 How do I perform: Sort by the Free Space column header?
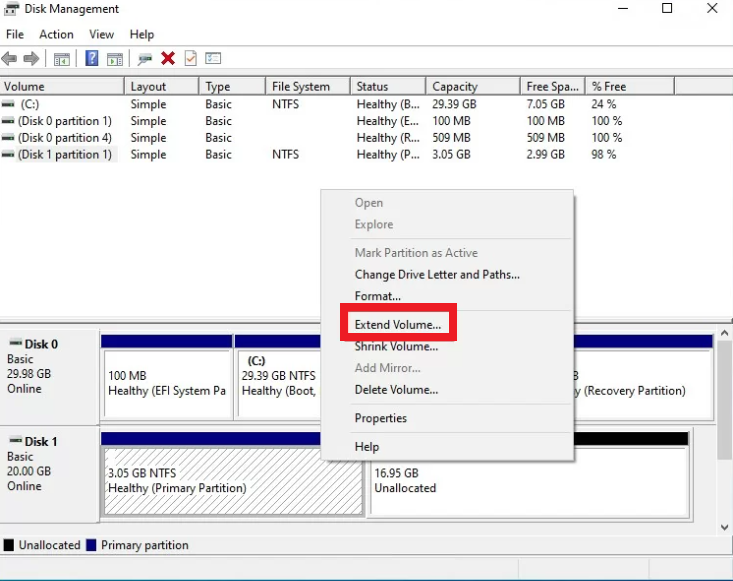coord(553,86)
